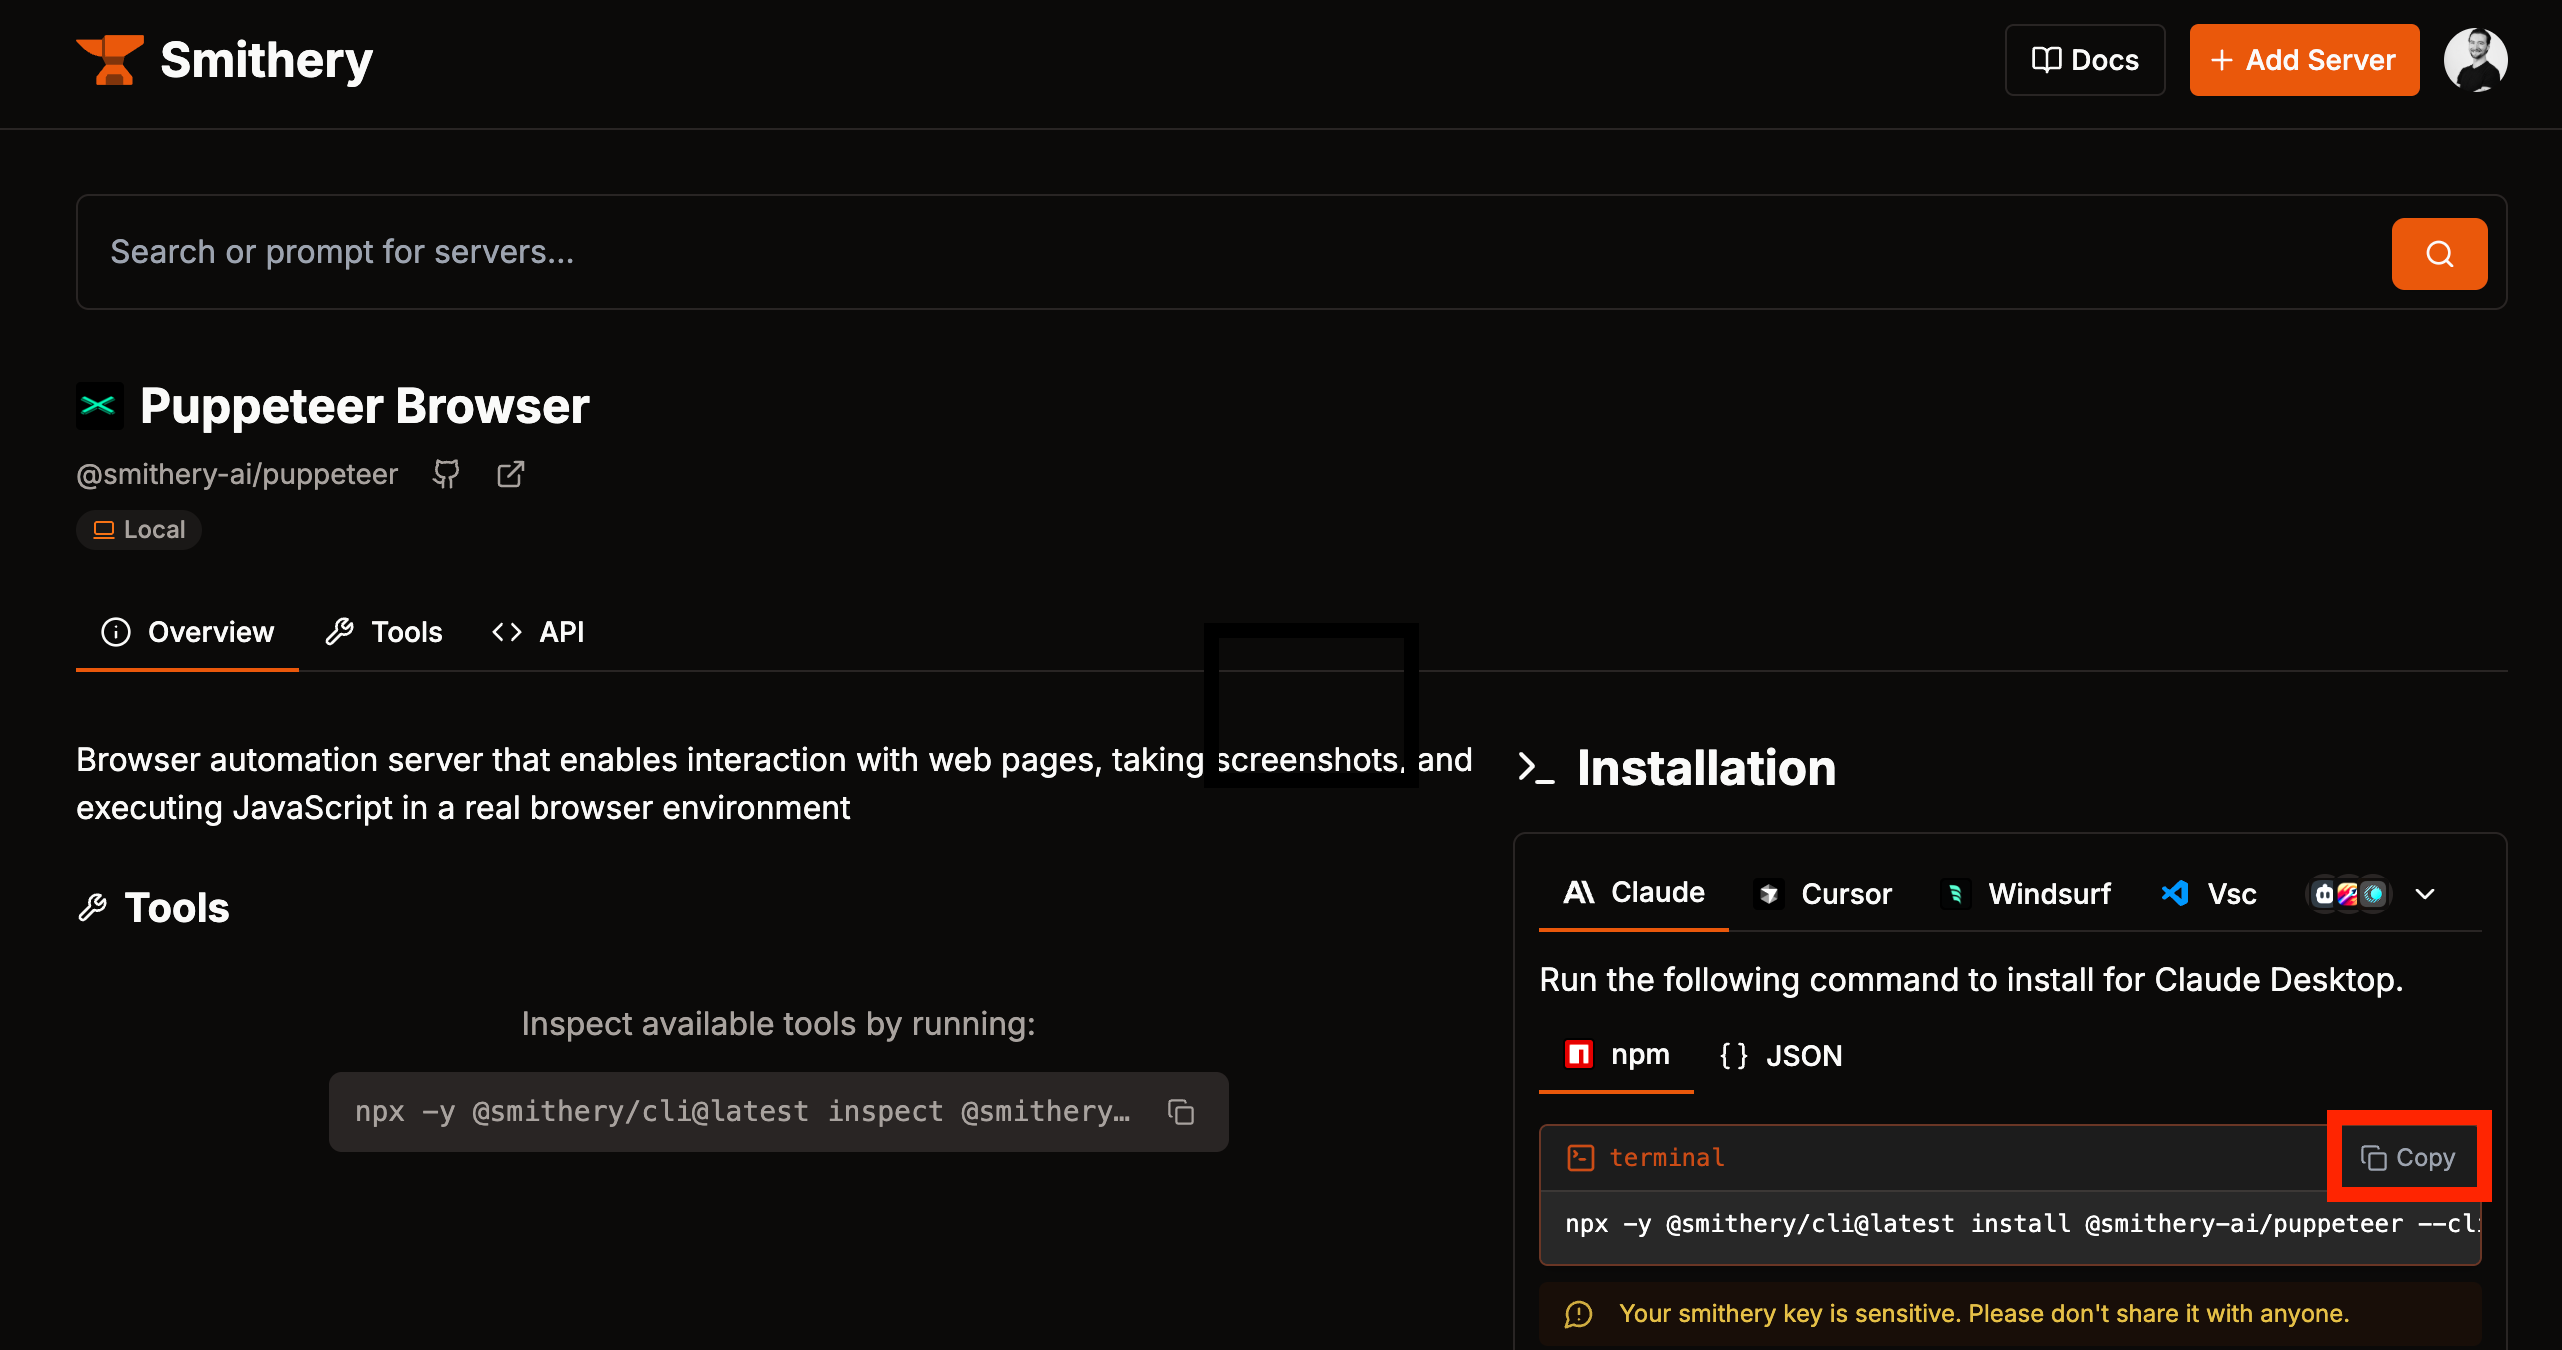Open the GitHub repository icon
2562x1350 pixels.
click(446, 474)
